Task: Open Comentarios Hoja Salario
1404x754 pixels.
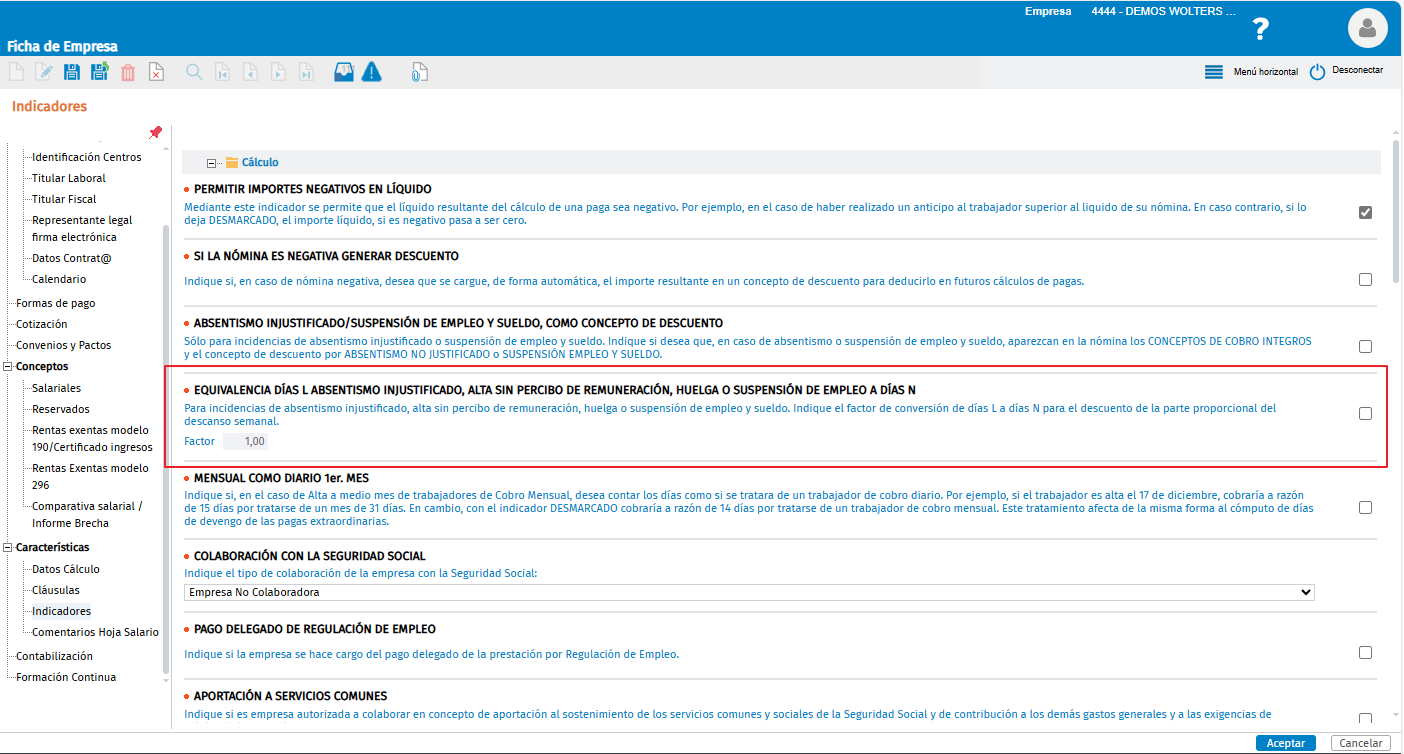Action: coord(95,632)
